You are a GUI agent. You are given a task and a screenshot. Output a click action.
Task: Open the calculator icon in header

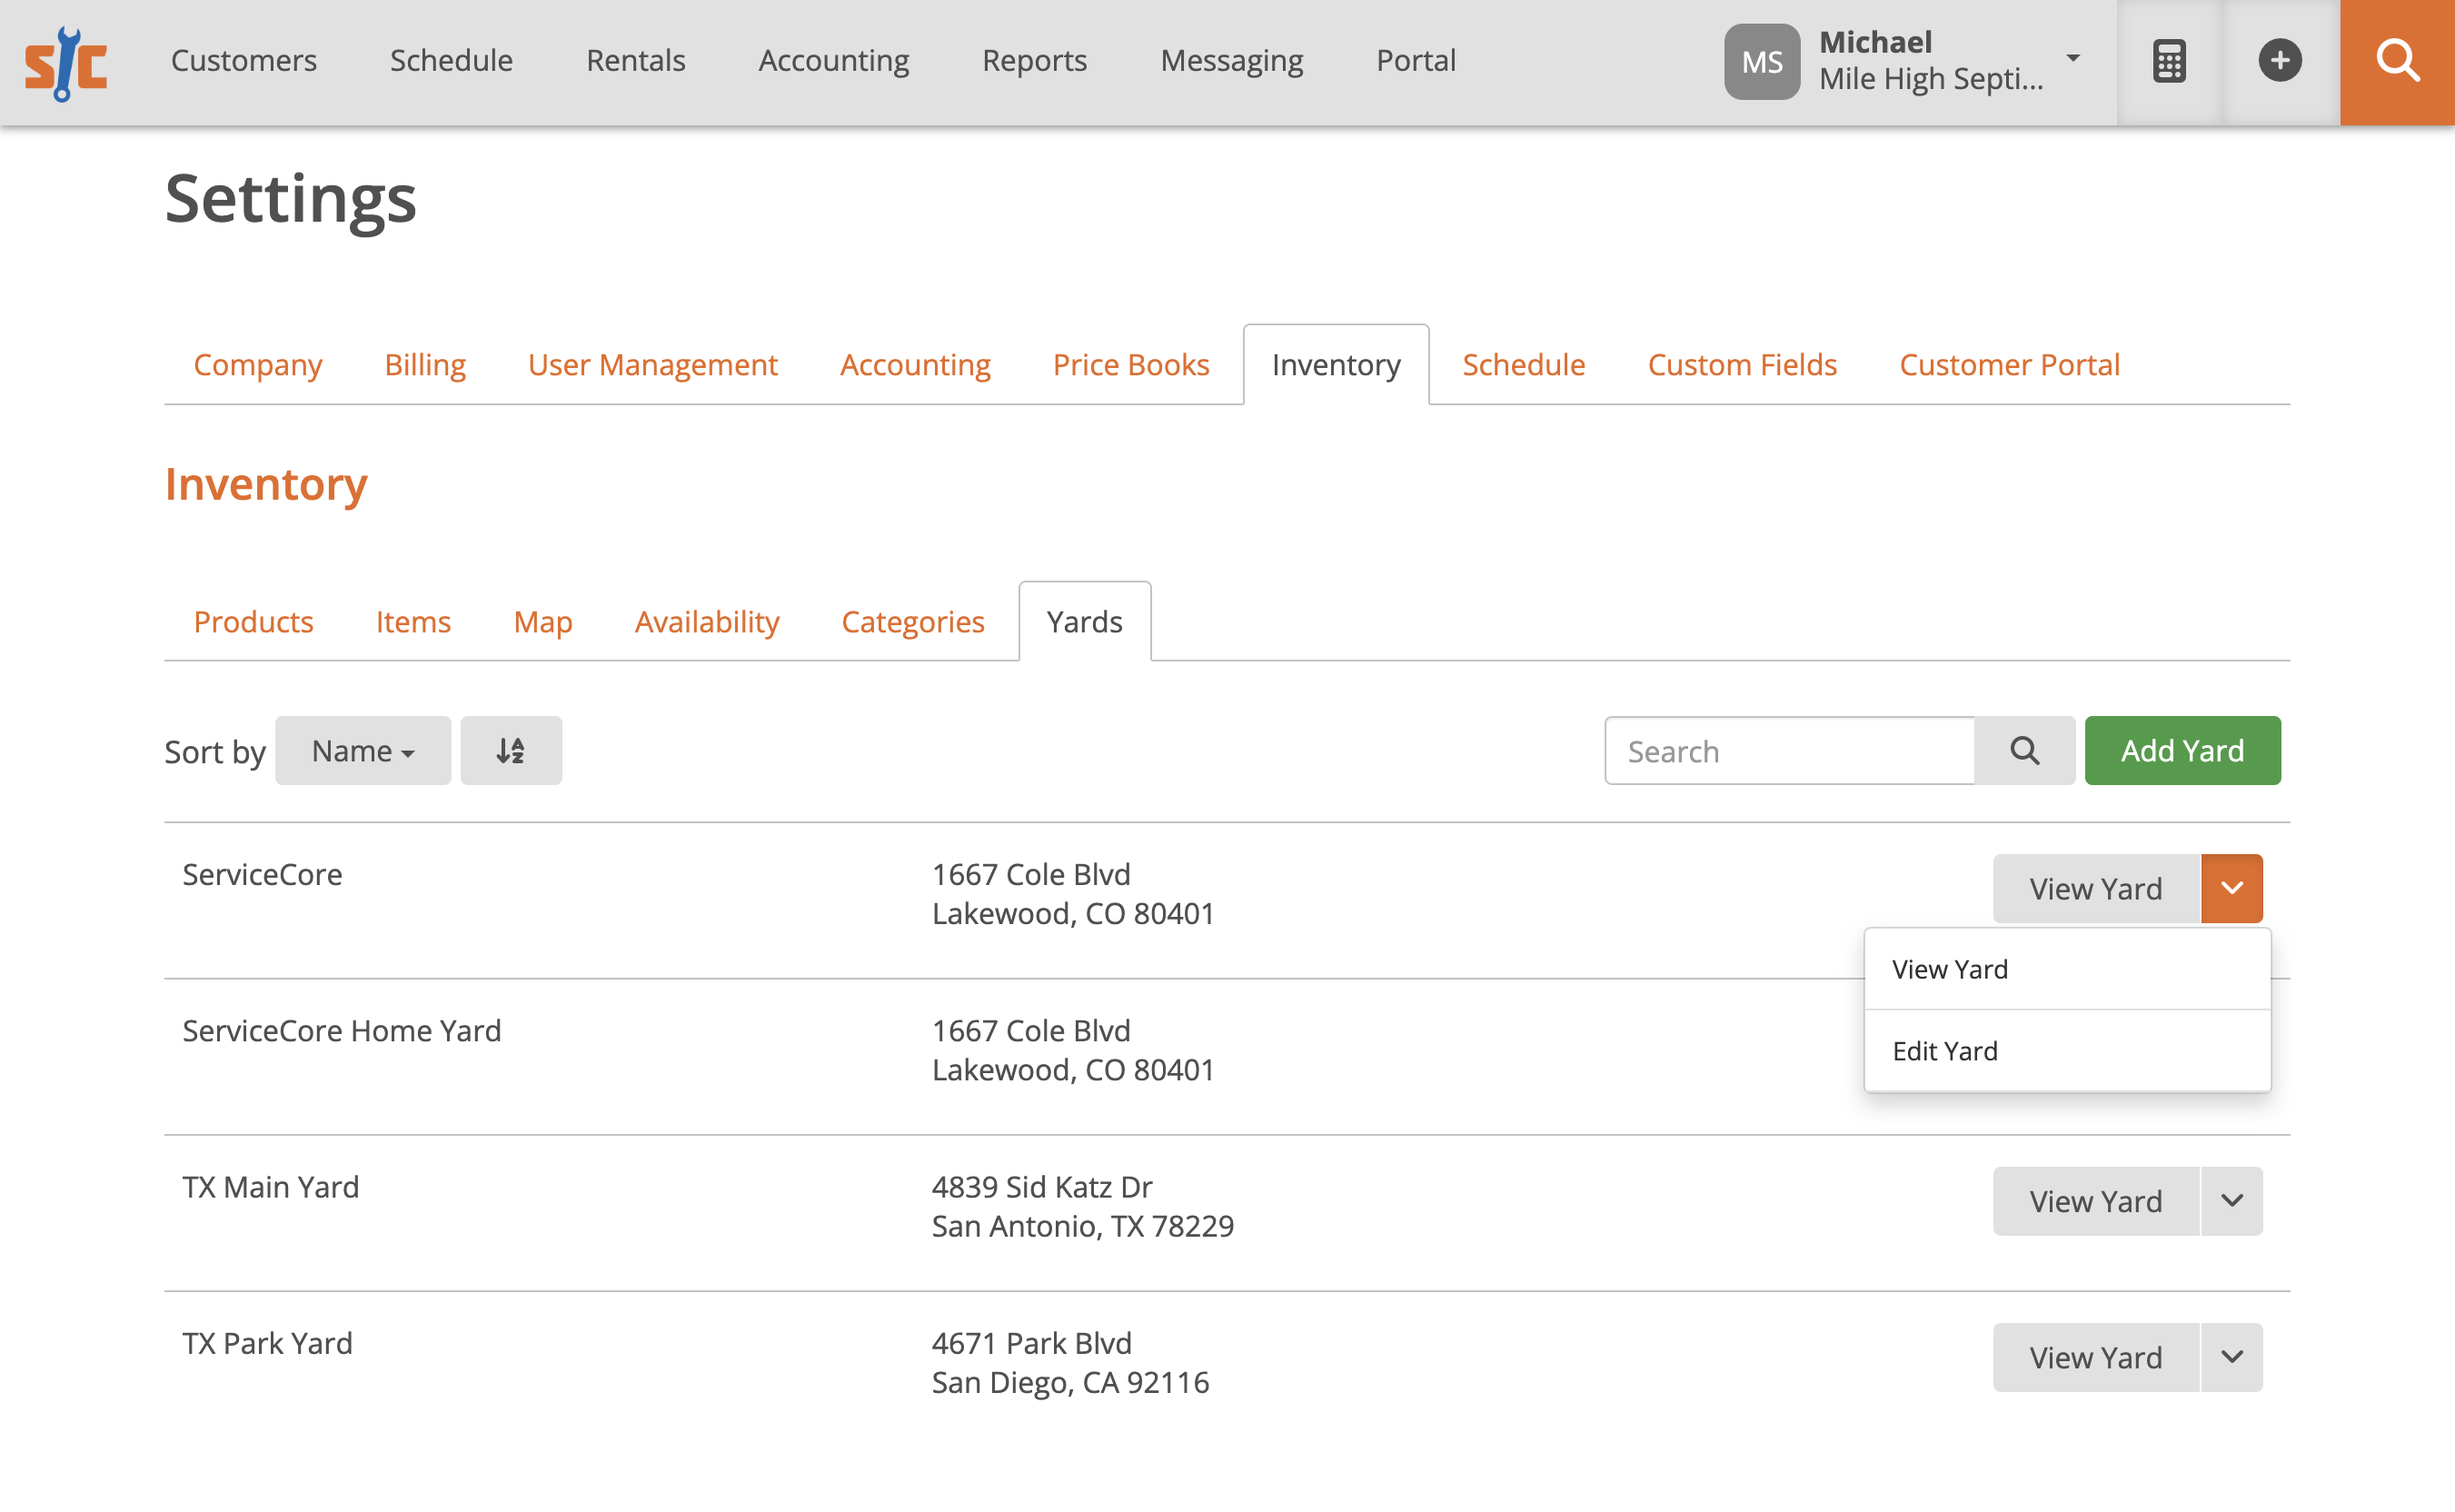(2169, 62)
